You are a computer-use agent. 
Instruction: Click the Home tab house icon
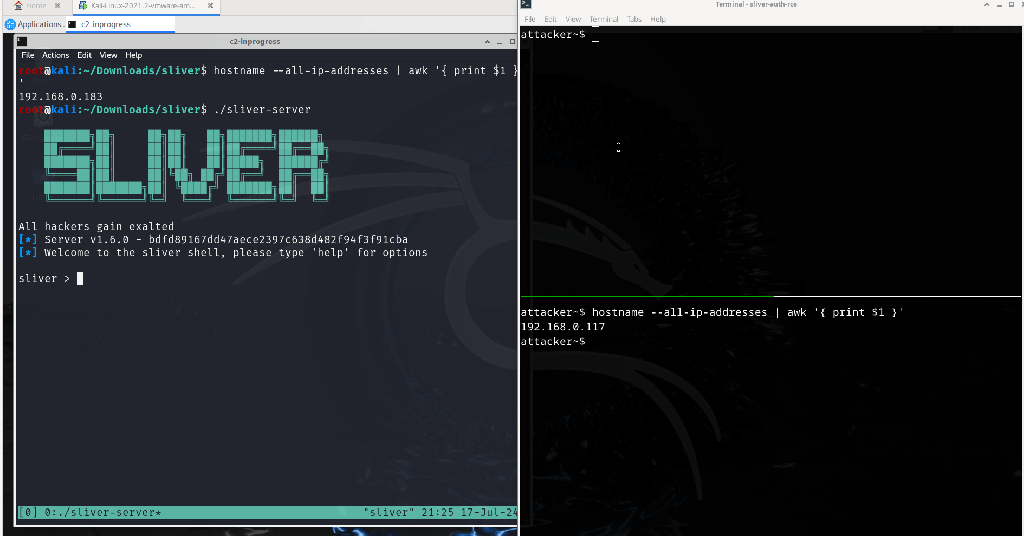click(x=18, y=5)
